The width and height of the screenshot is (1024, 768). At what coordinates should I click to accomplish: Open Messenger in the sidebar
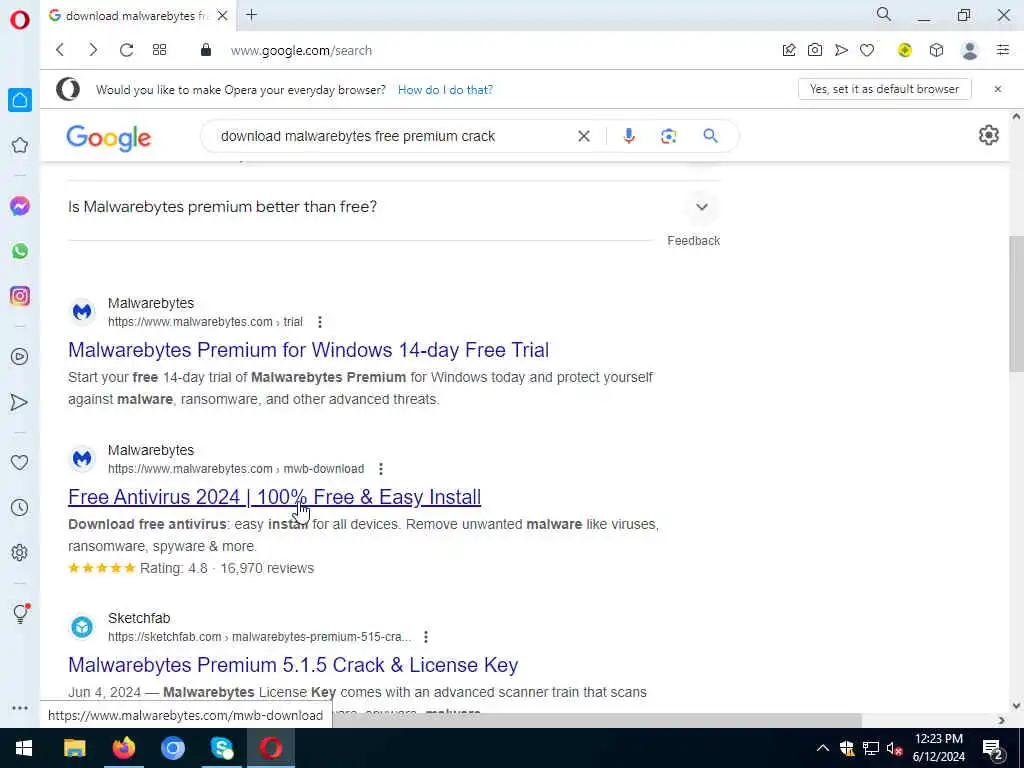[20, 206]
